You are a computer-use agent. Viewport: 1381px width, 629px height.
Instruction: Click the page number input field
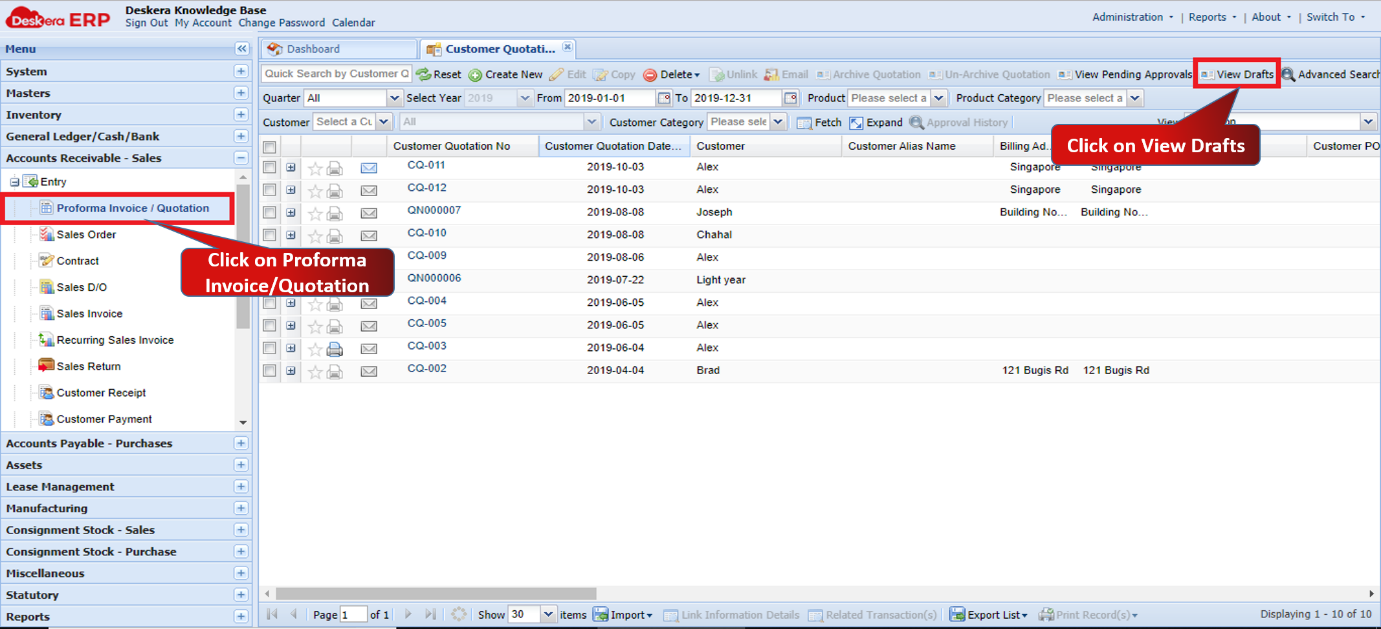click(353, 615)
